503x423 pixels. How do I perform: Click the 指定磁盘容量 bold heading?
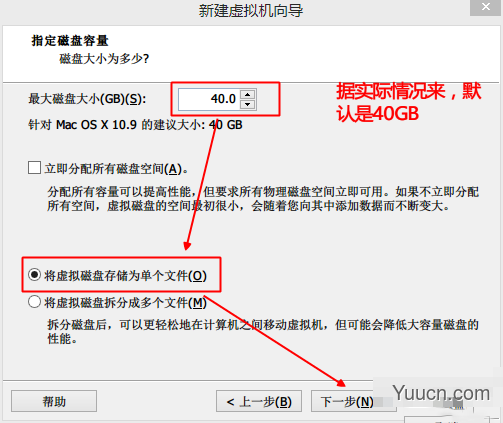(x=70, y=41)
